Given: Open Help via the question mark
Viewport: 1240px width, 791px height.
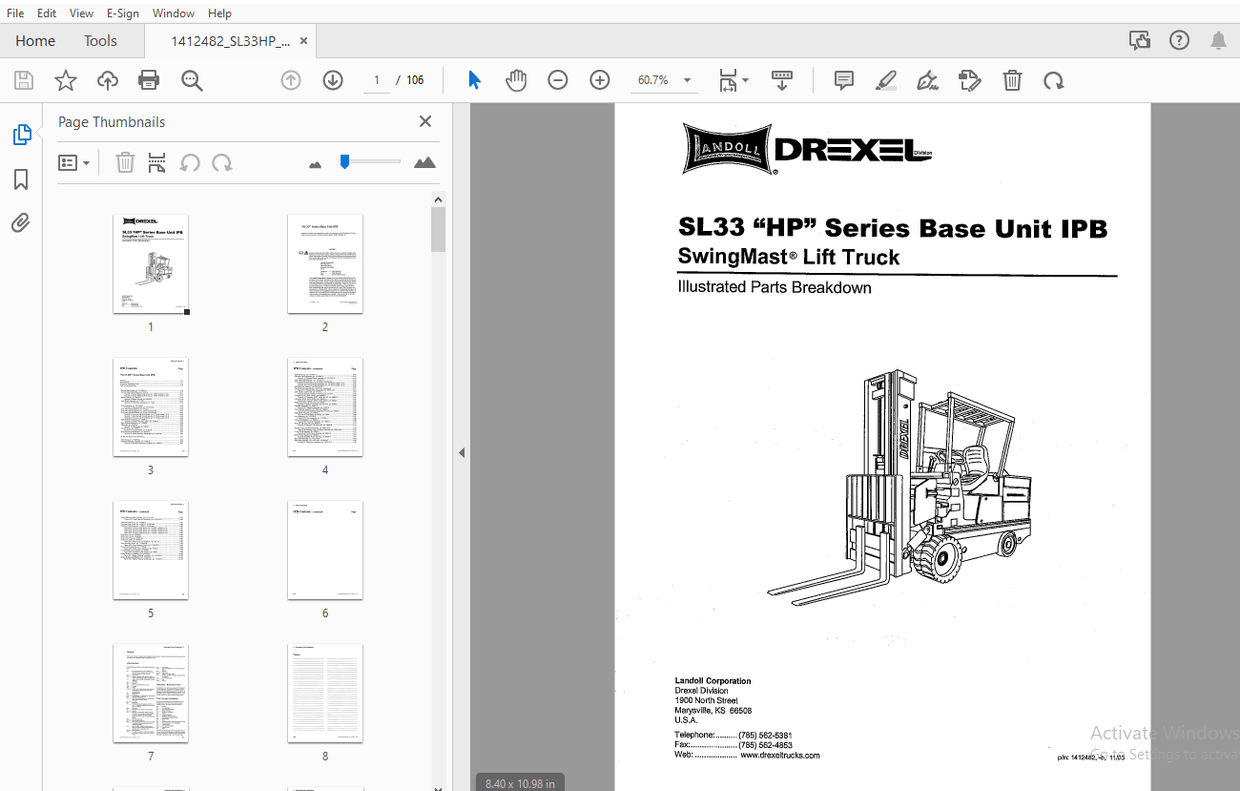Looking at the screenshot, I should coord(1179,40).
